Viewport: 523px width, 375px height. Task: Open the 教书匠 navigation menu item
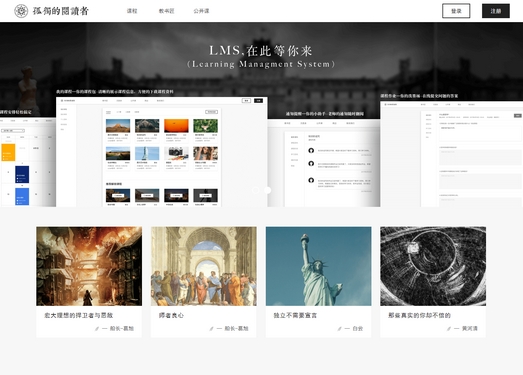click(166, 11)
